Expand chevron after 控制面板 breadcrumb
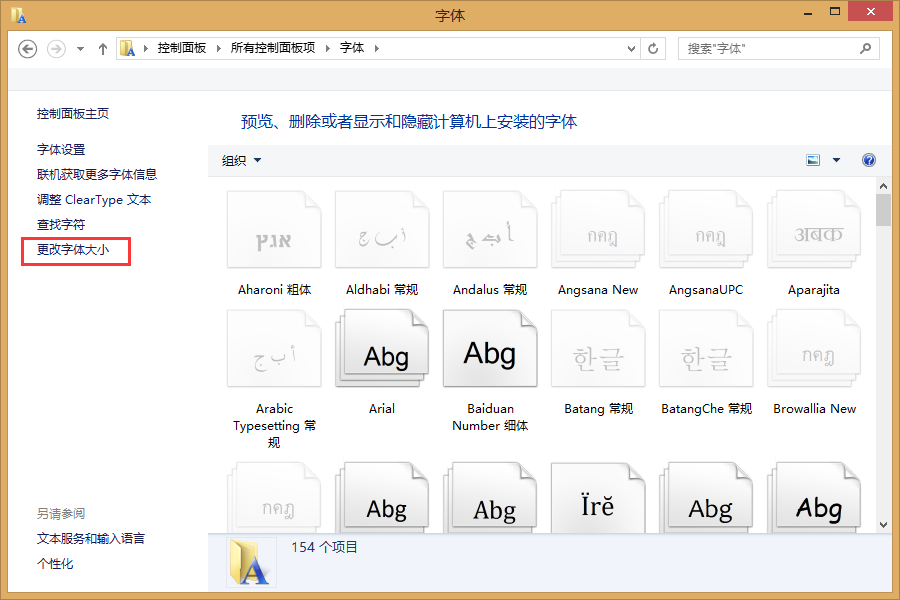Viewport: 900px width, 600px height. click(x=219, y=48)
